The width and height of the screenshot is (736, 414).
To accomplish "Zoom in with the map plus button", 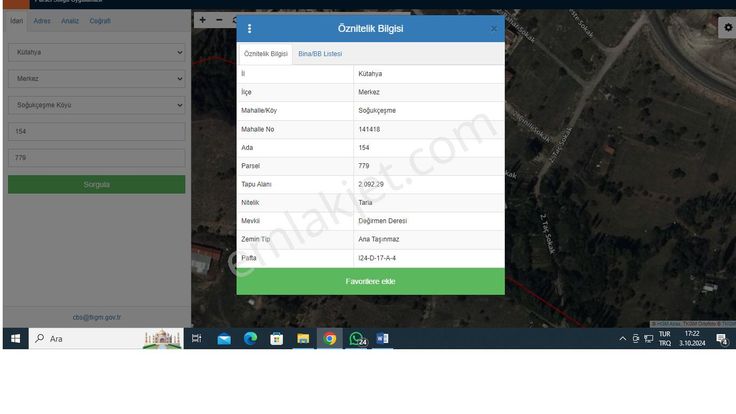I will (x=202, y=20).
